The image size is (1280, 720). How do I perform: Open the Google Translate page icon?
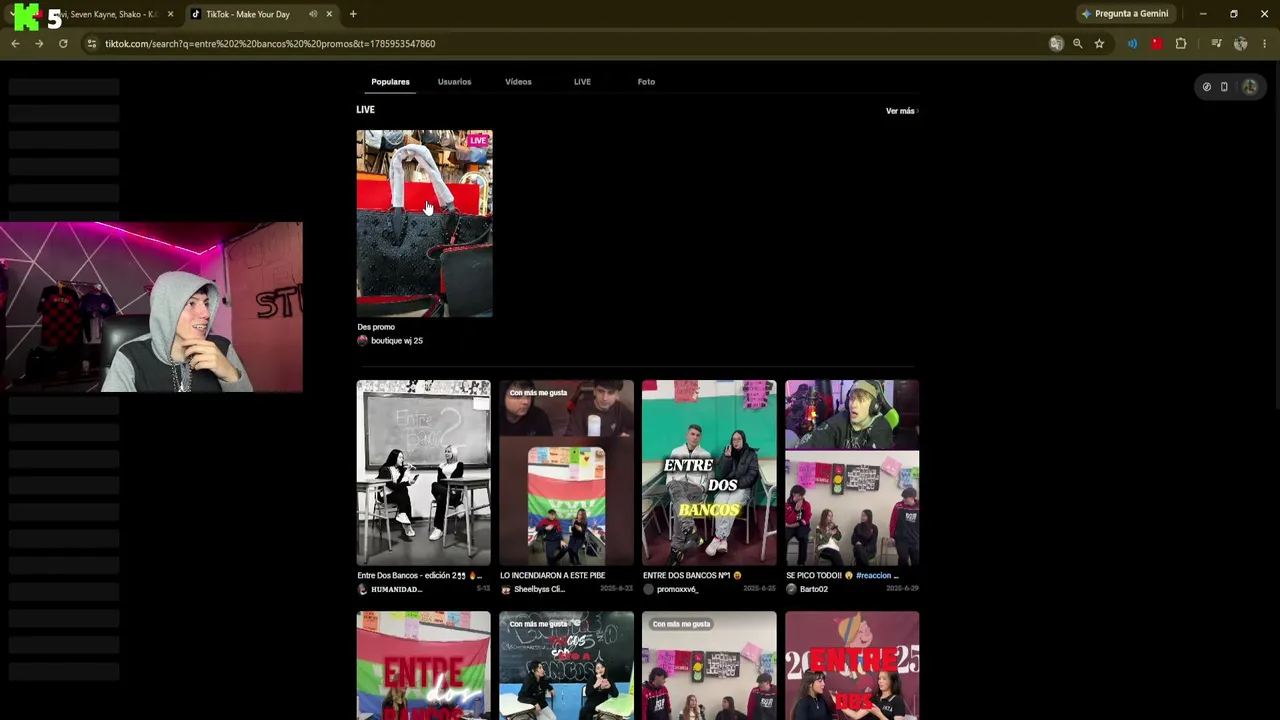tap(1056, 44)
